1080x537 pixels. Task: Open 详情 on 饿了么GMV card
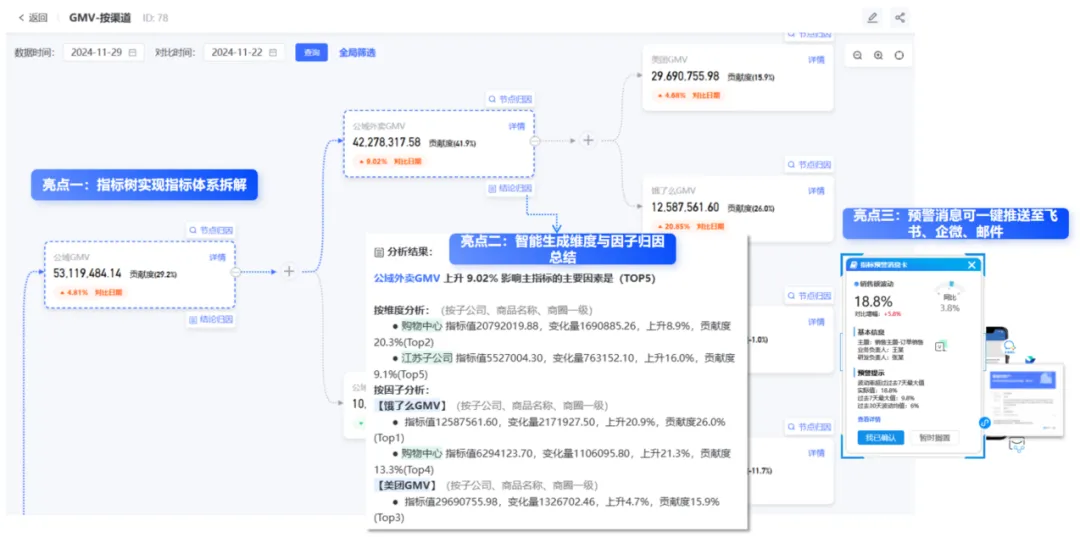tap(816, 191)
